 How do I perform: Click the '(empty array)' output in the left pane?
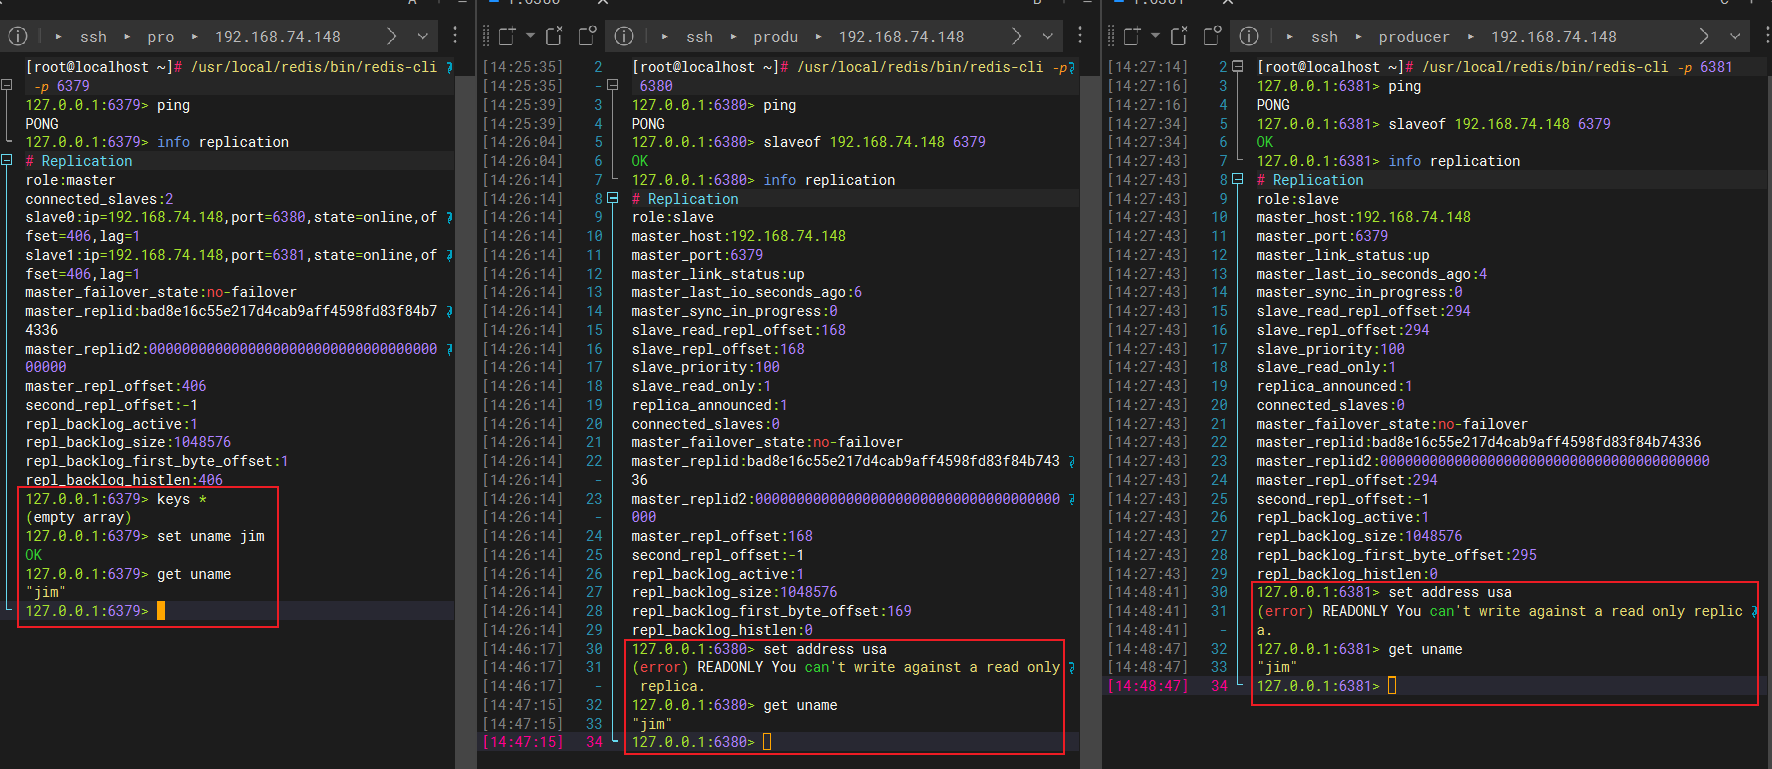coord(79,517)
